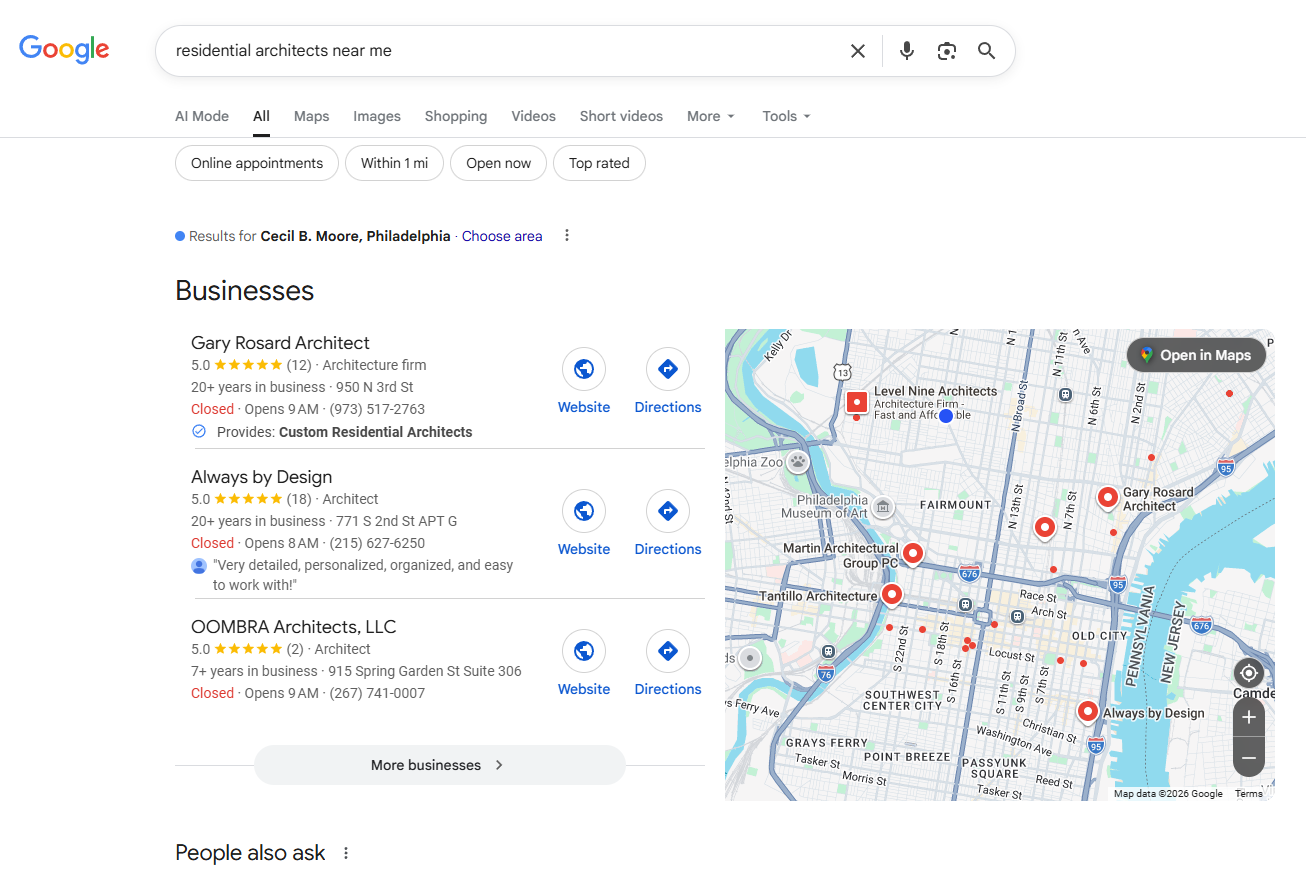Toggle the Open now filter
This screenshot has width=1306, height=877.
[x=498, y=163]
